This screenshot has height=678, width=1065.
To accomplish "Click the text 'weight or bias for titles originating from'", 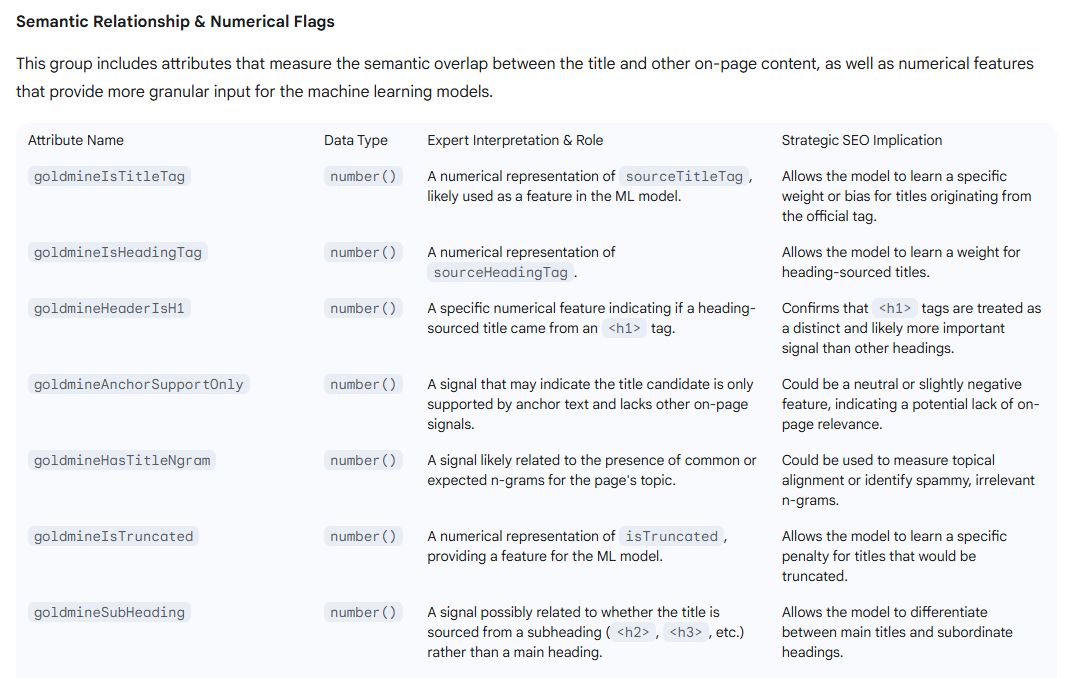I will (x=906, y=196).
